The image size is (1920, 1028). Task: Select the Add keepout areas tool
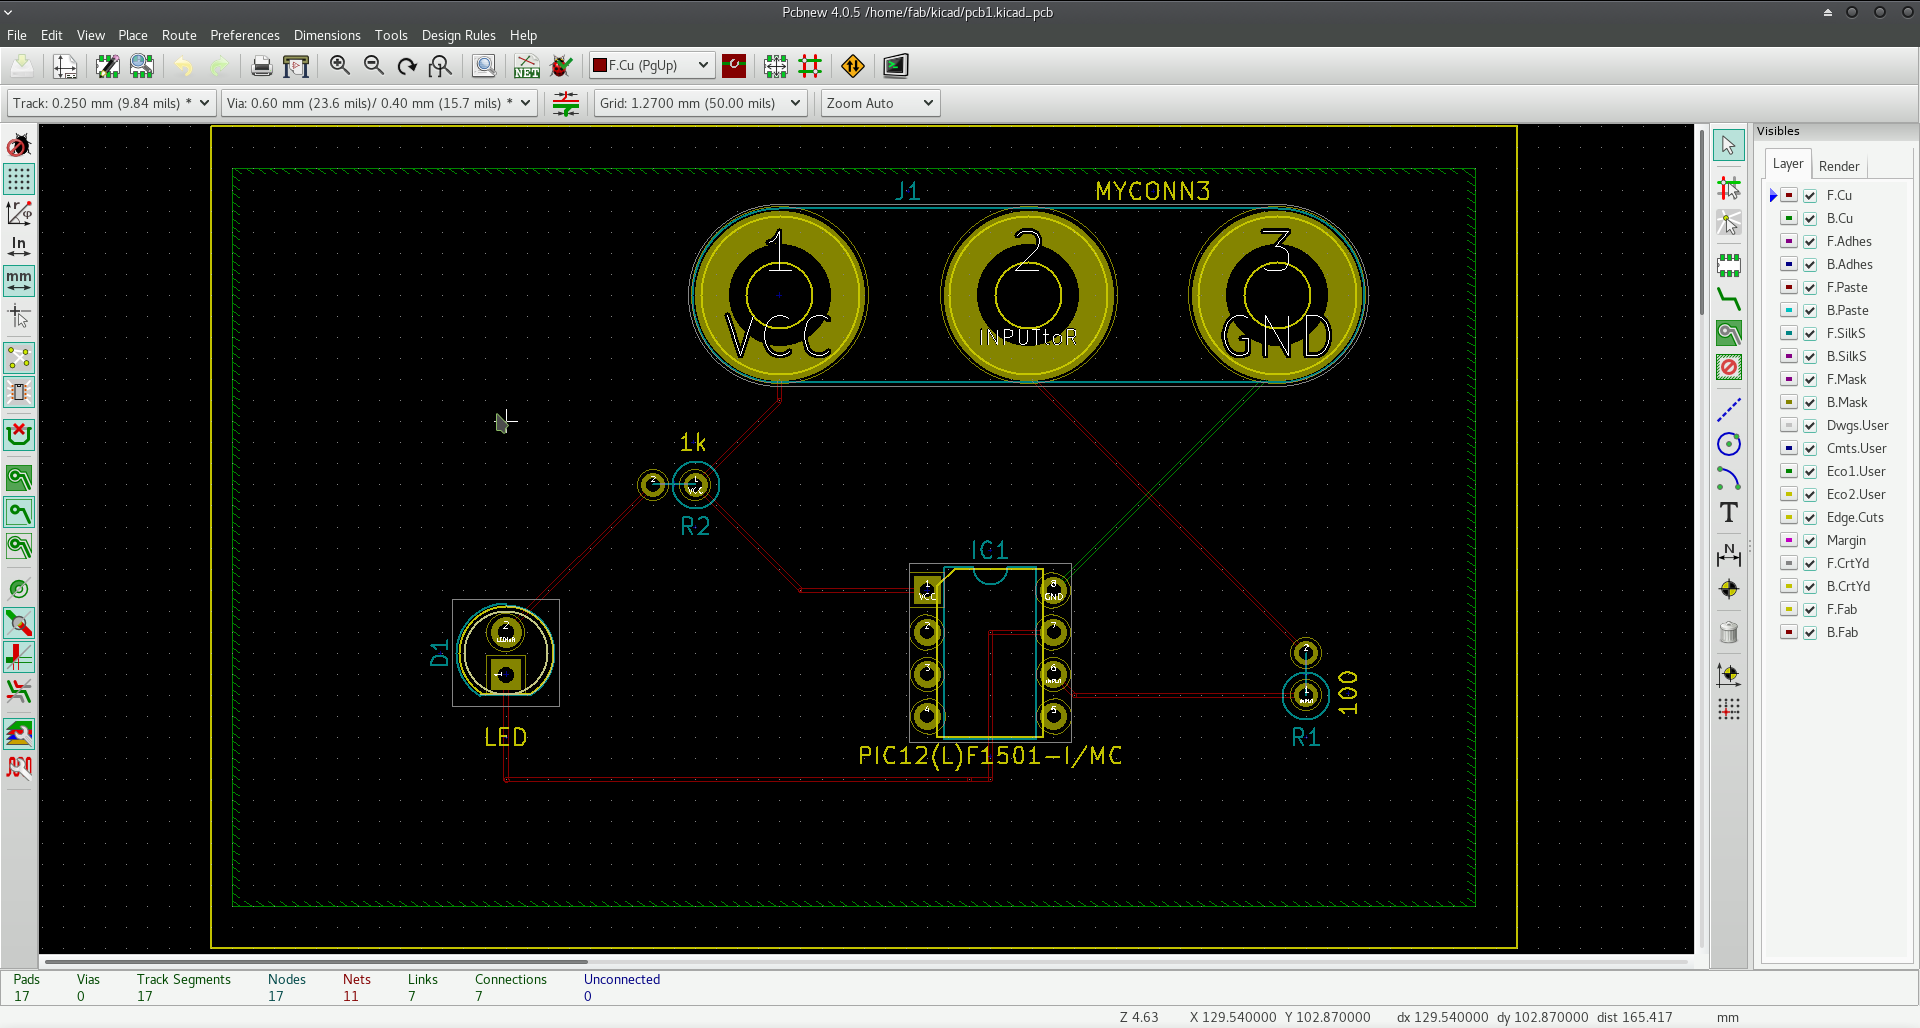(x=1729, y=367)
